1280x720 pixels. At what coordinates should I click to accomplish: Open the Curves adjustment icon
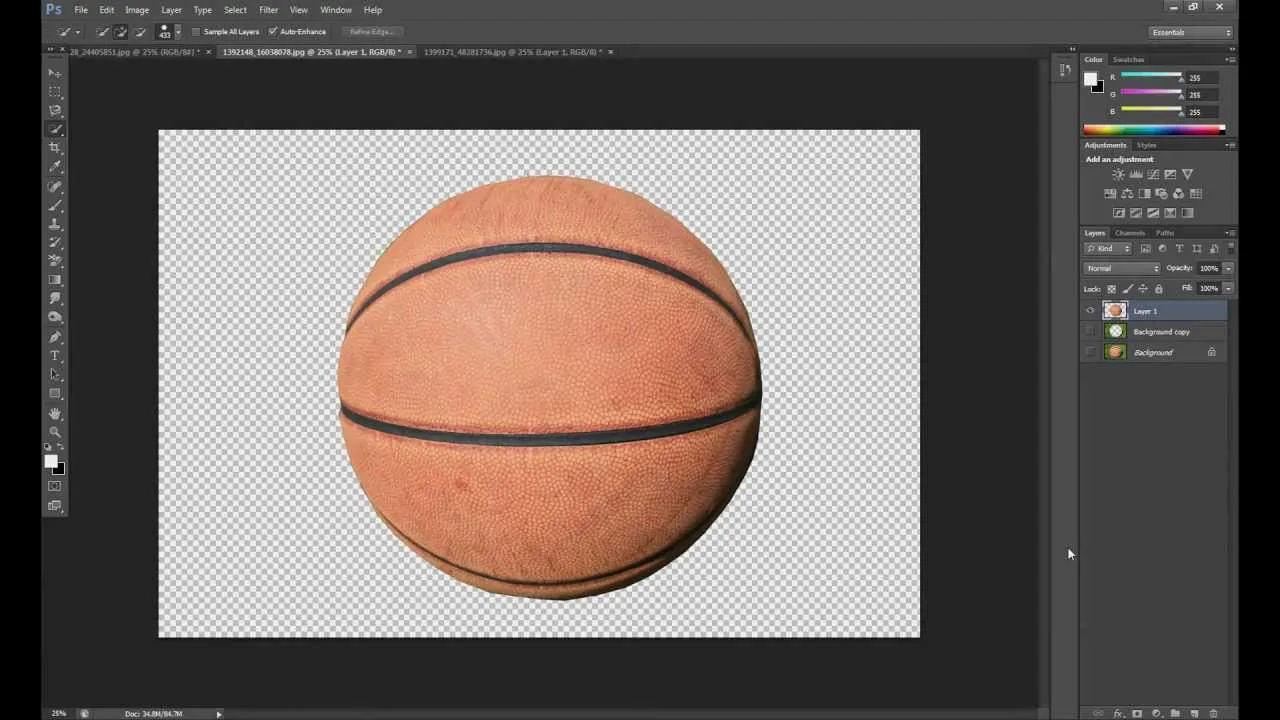1154,174
